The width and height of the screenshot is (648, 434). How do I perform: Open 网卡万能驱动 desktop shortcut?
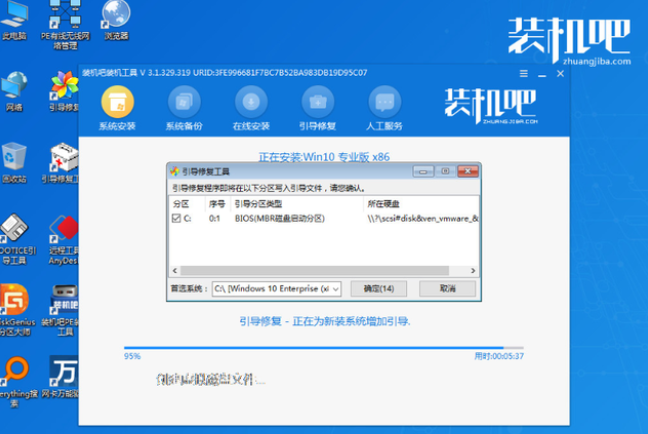click(61, 377)
